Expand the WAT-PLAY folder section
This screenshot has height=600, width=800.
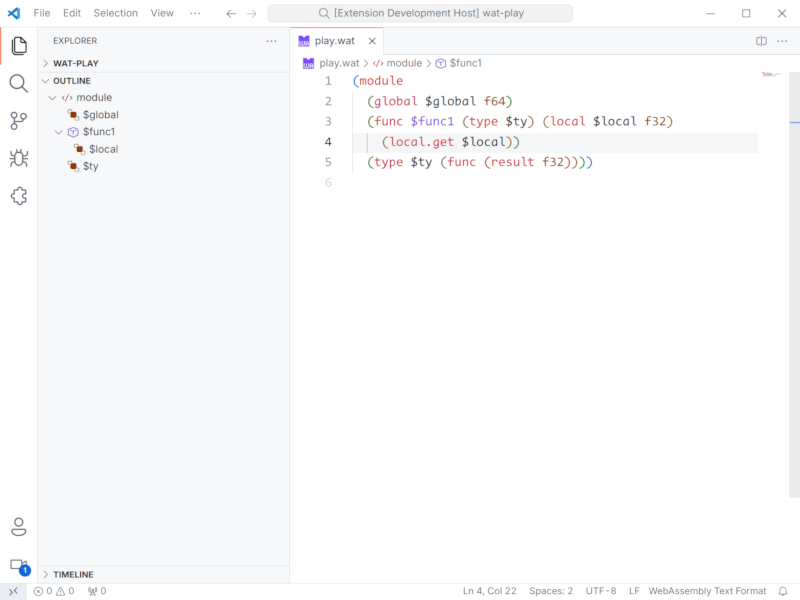[x=75, y=63]
